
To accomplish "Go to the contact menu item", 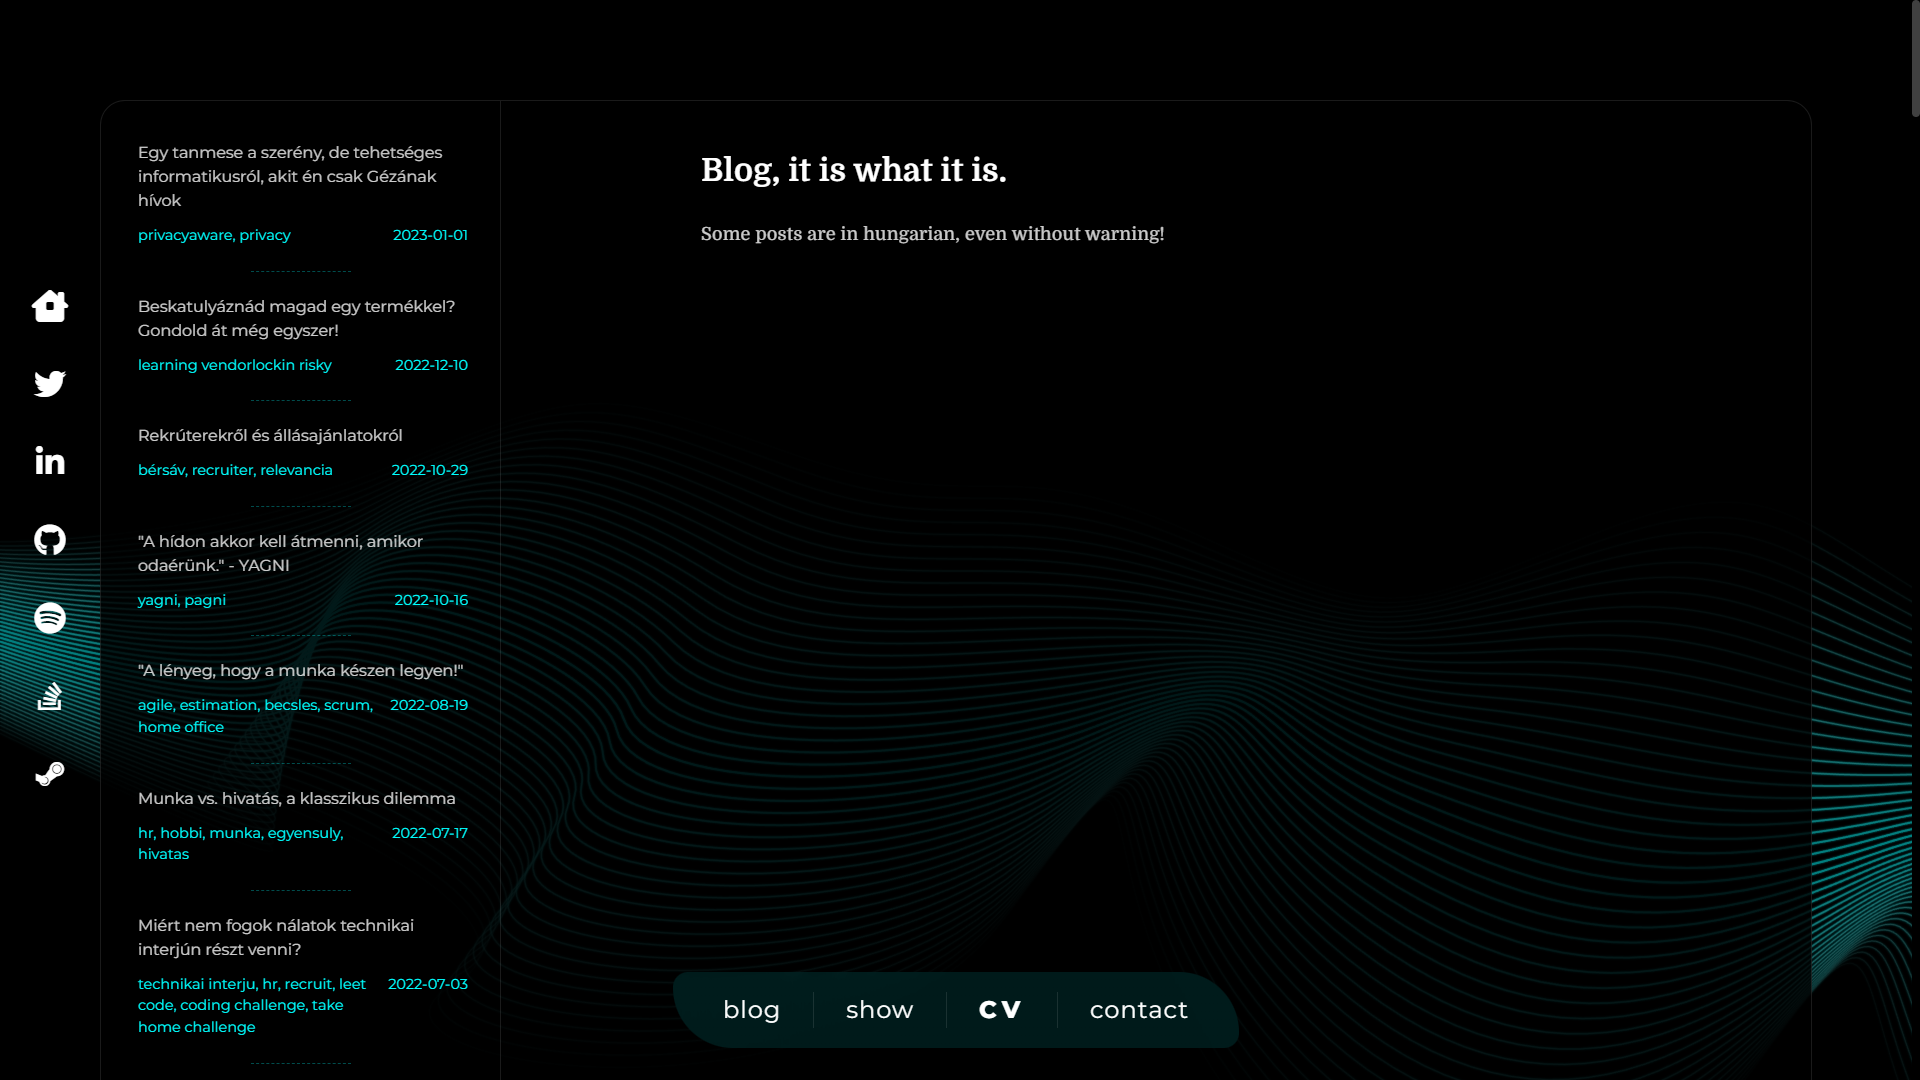I will 1138,1010.
